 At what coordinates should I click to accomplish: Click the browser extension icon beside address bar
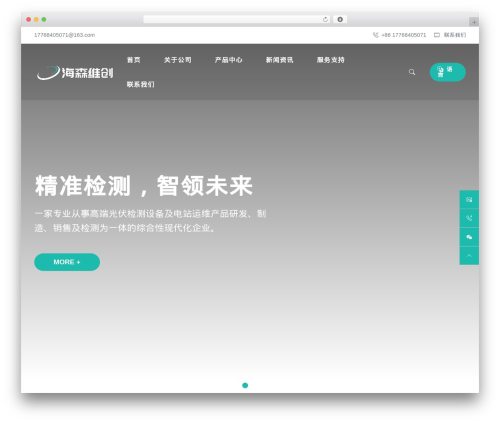(x=340, y=19)
